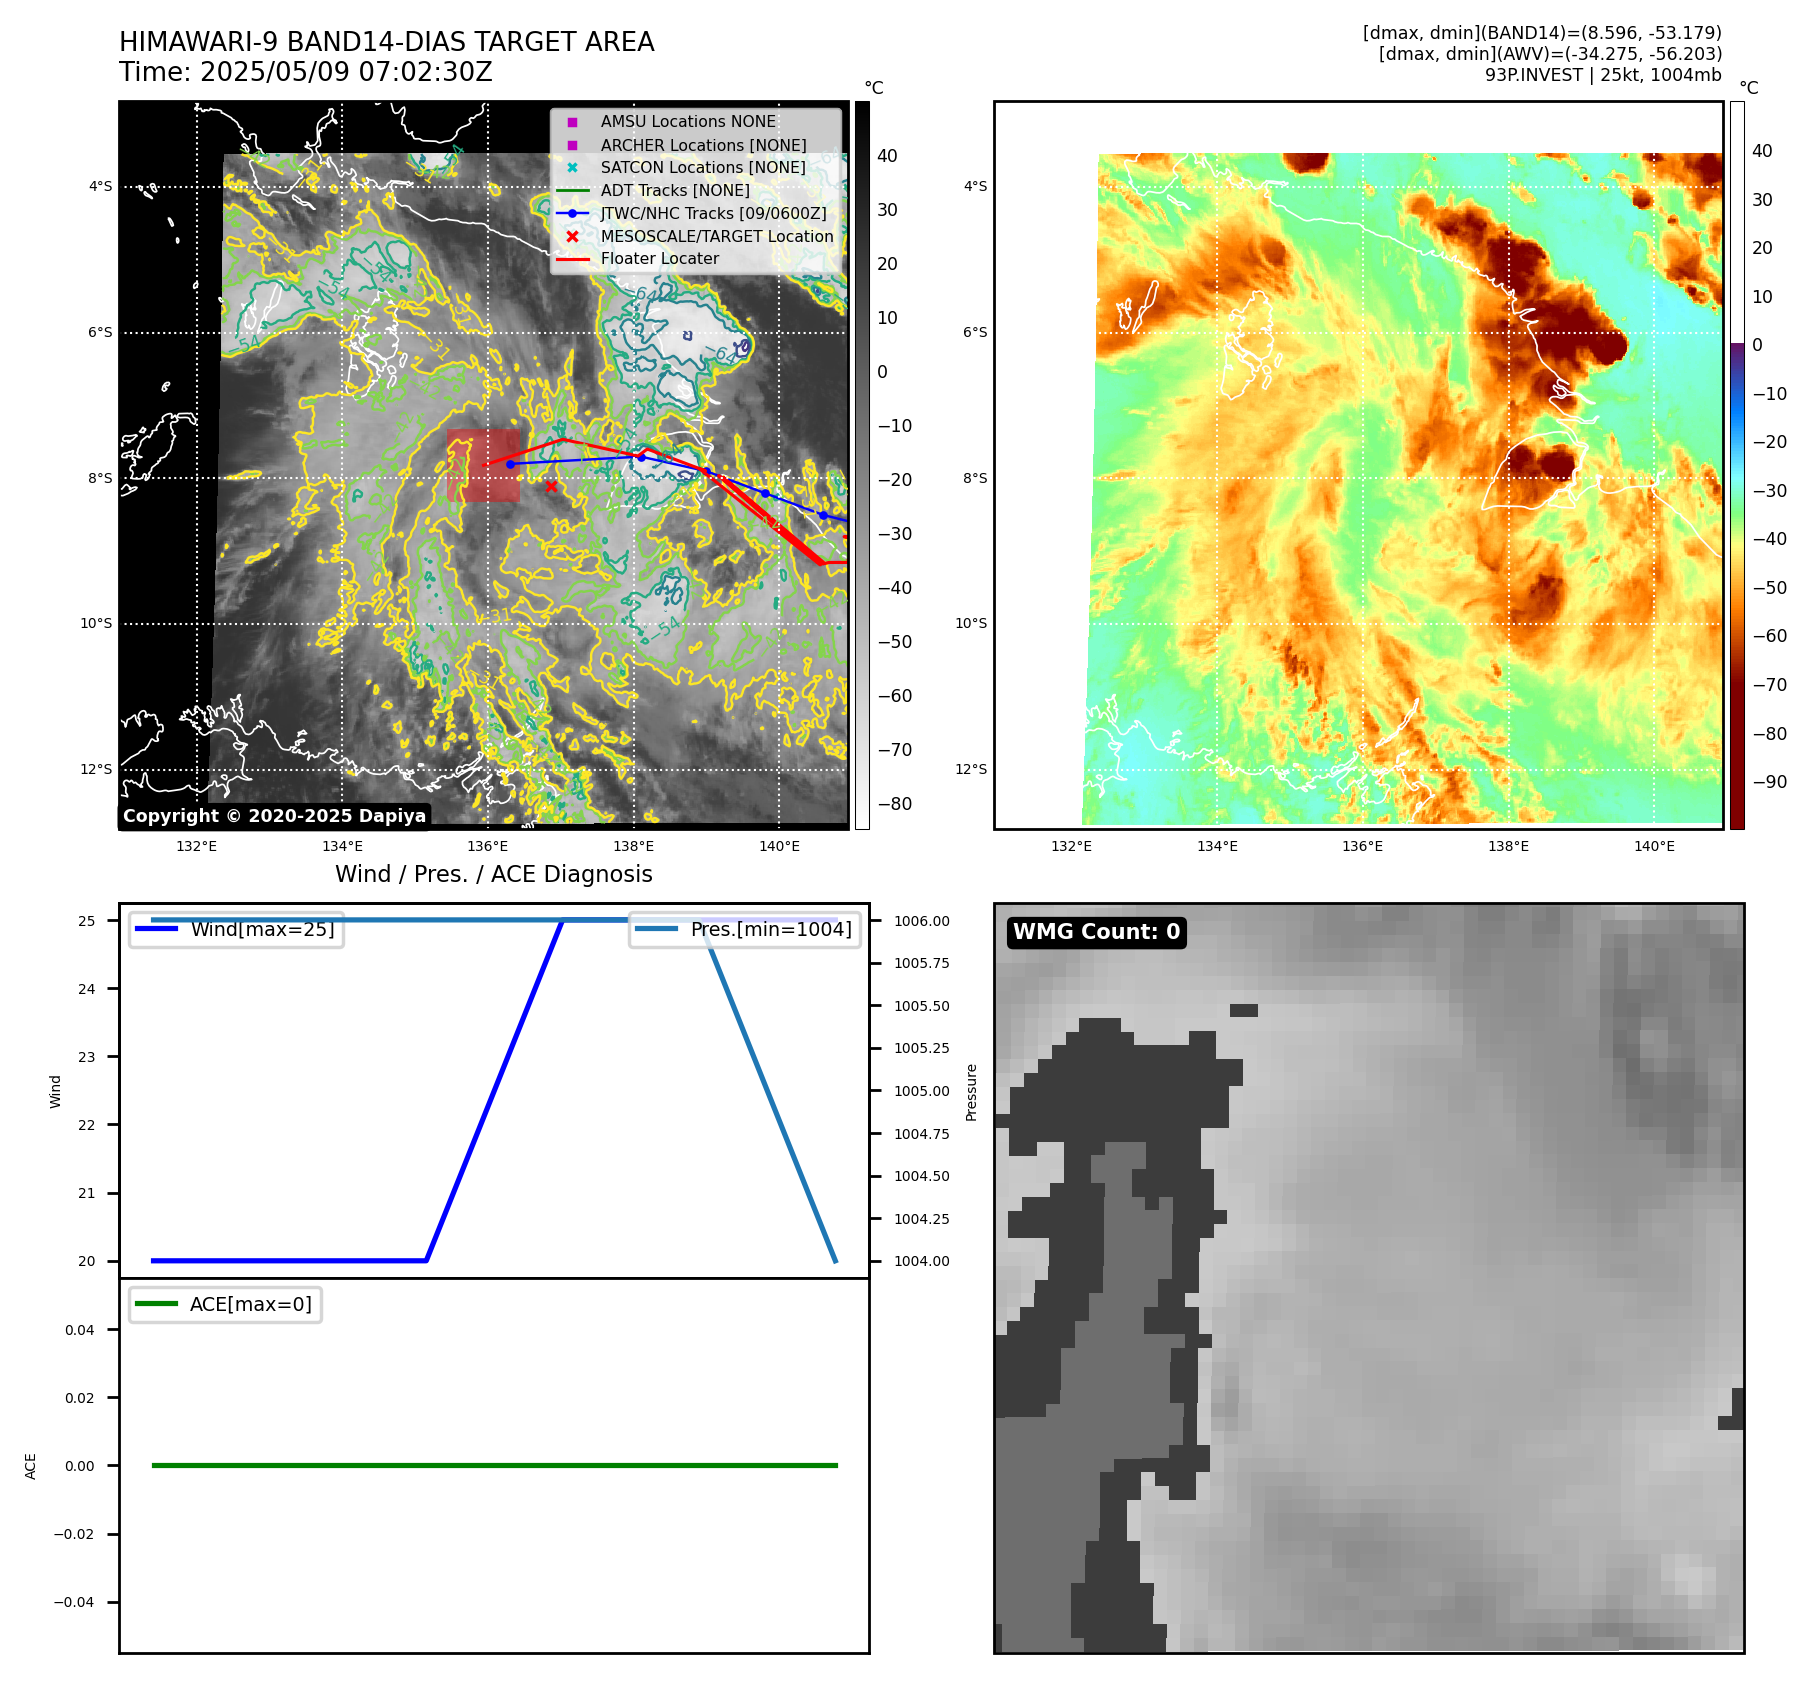Click the Pressure axis label

click(x=971, y=1092)
